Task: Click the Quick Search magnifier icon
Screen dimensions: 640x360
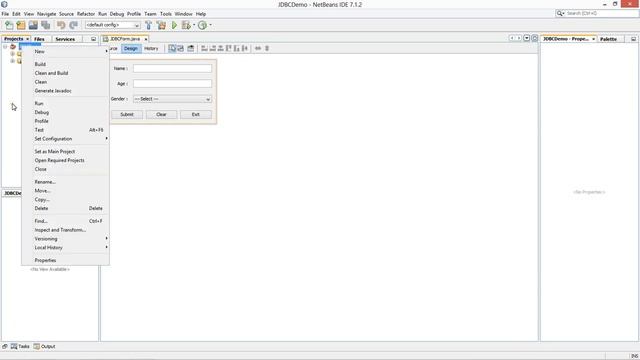Action: (560, 13)
